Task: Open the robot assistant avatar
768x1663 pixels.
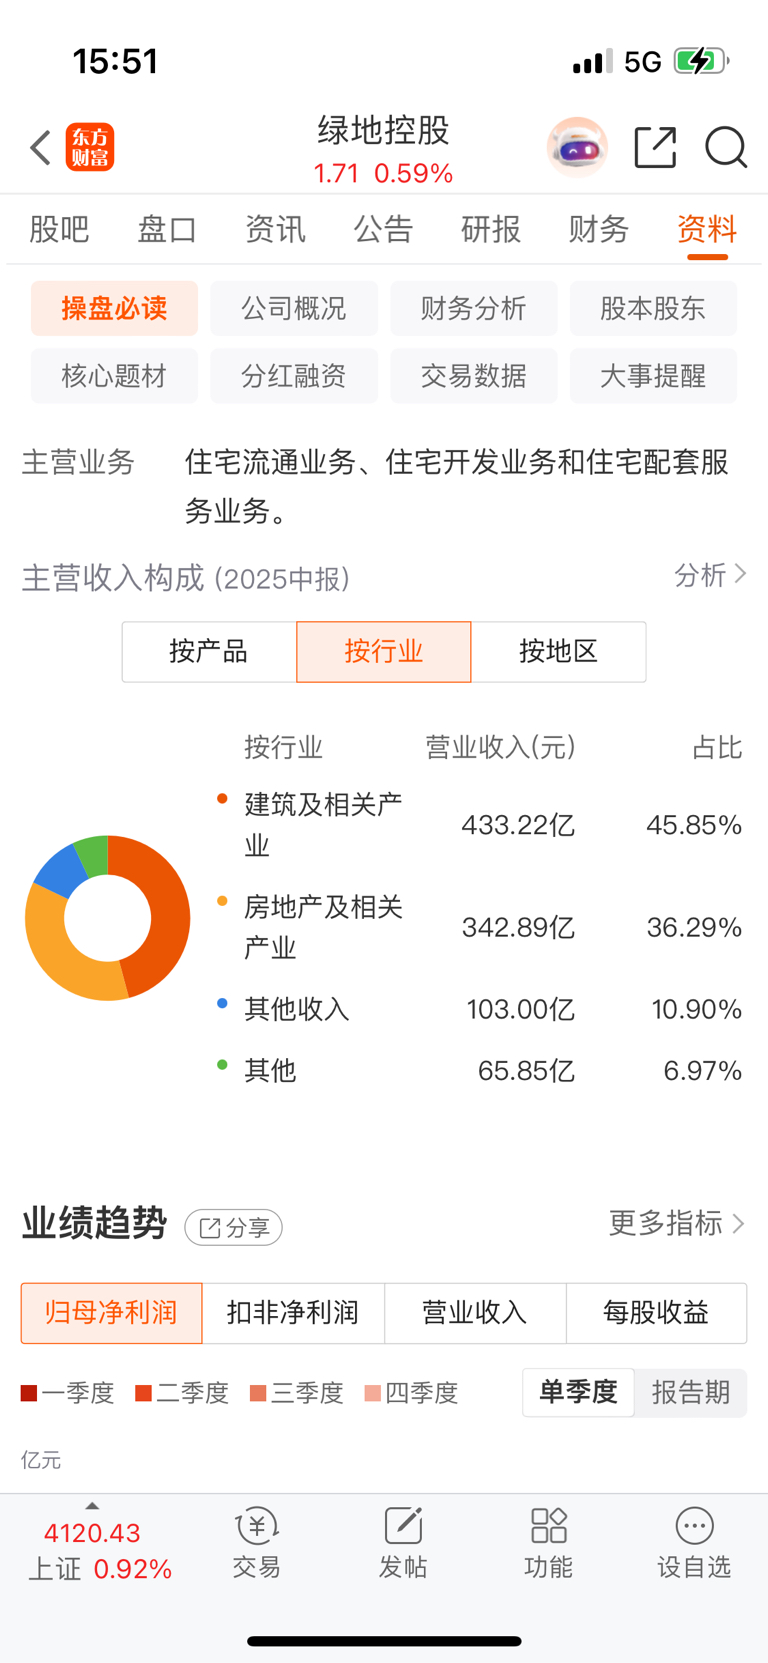Action: pyautogui.click(x=577, y=148)
